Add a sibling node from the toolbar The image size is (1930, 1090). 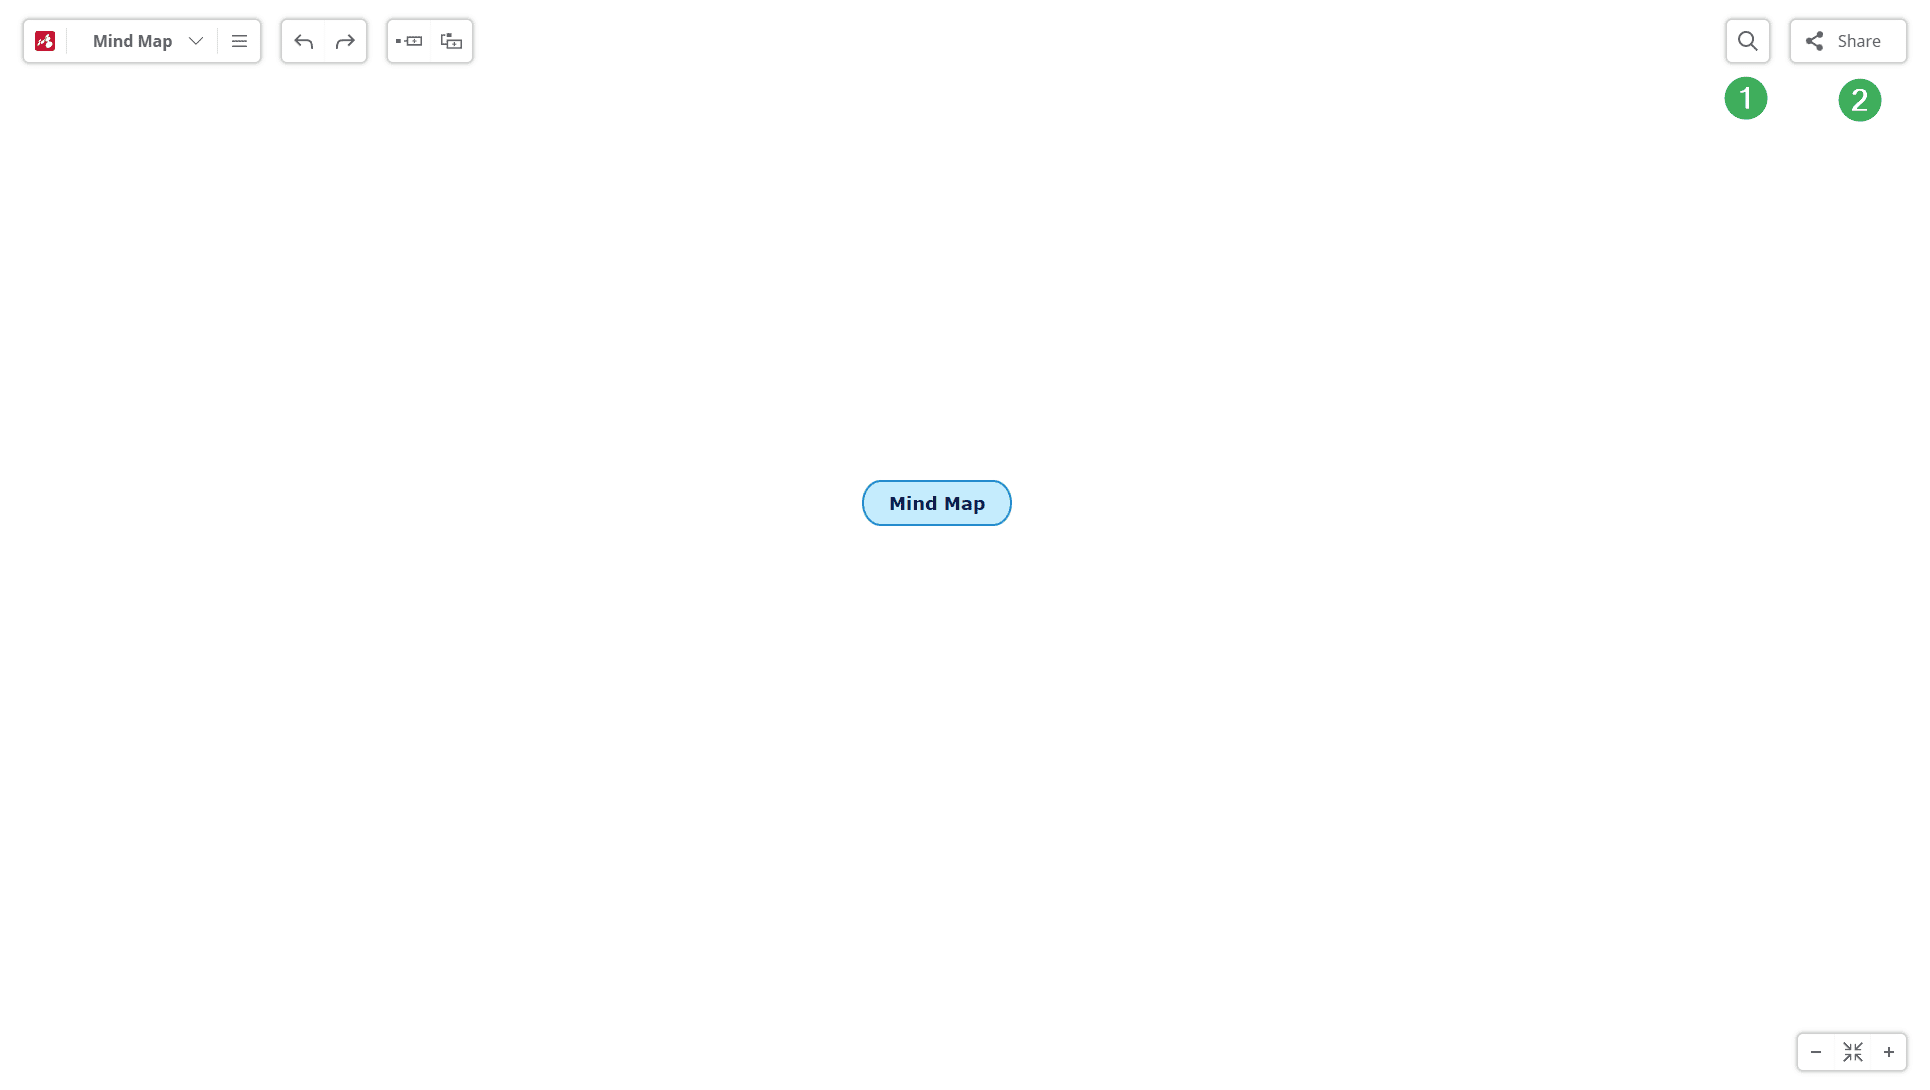(409, 41)
